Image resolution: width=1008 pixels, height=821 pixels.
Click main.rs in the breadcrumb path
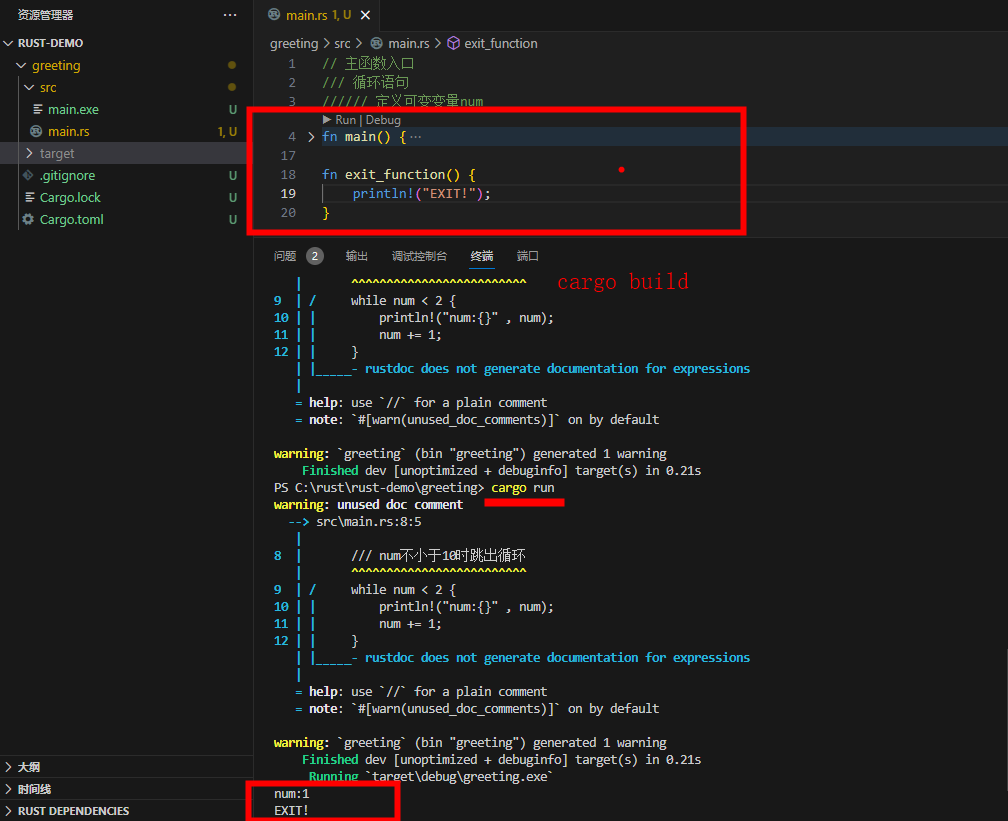[408, 44]
